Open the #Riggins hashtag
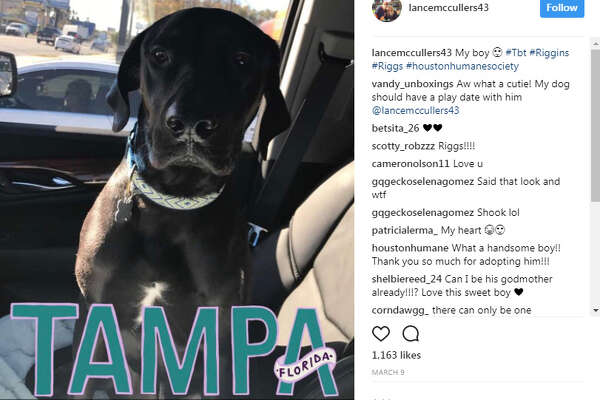 tap(549, 52)
